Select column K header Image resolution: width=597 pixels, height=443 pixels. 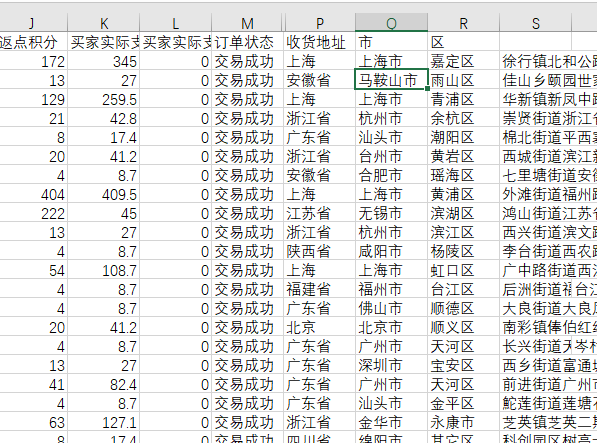click(x=104, y=23)
